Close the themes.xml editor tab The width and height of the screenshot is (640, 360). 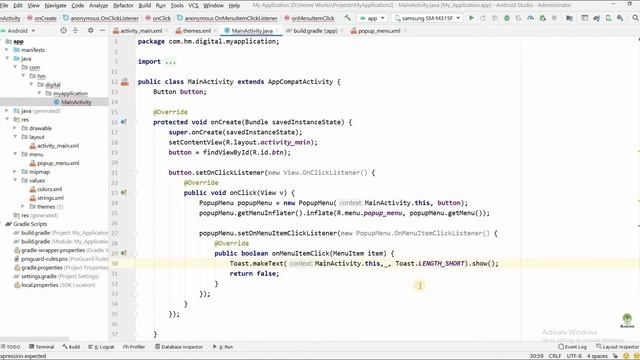coord(215,31)
